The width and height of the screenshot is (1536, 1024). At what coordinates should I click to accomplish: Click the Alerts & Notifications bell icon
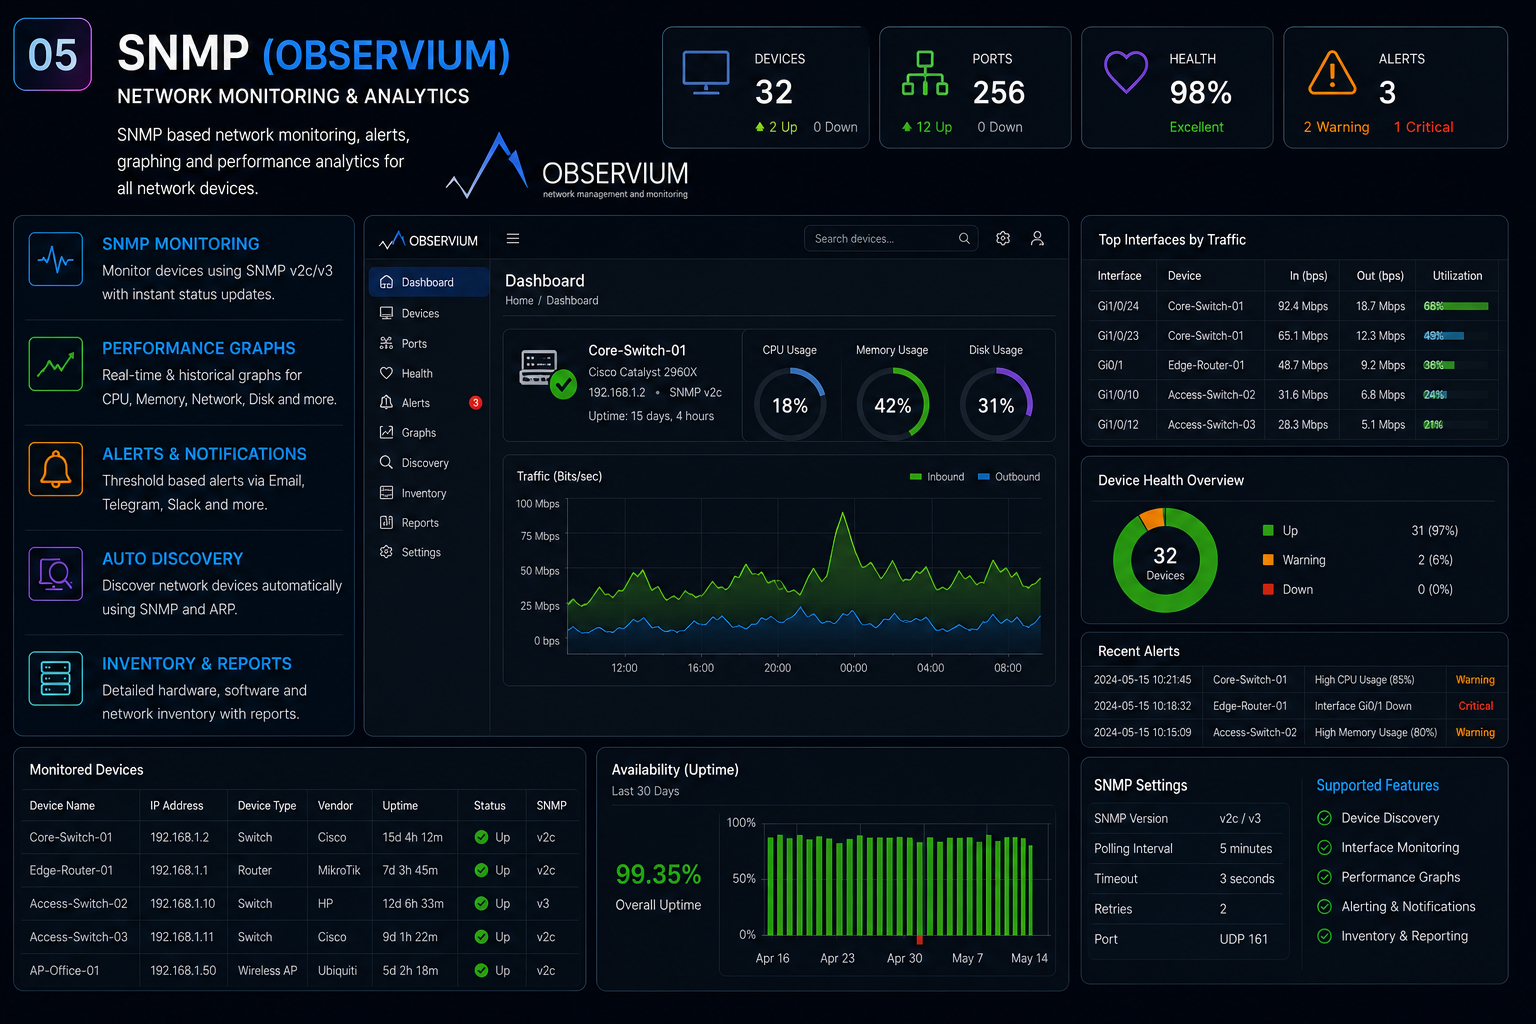click(x=56, y=469)
